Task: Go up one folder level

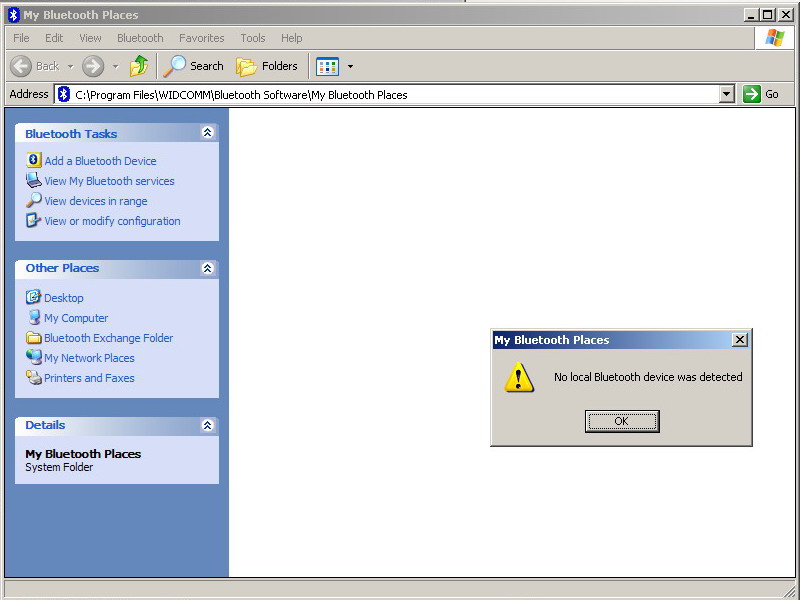Action: [139, 66]
